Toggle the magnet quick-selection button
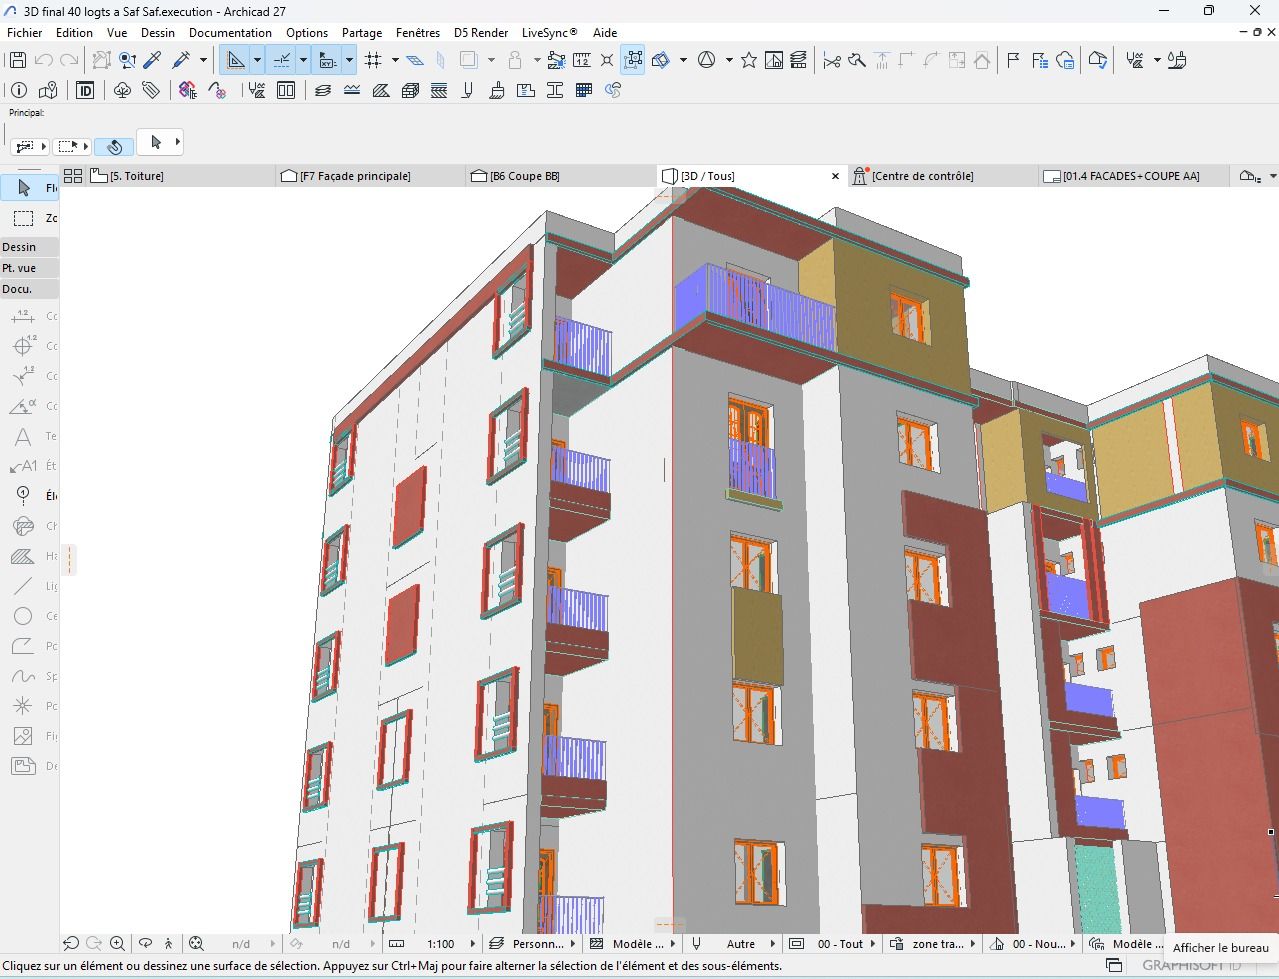Viewport: 1279px width, 979px height. point(114,146)
